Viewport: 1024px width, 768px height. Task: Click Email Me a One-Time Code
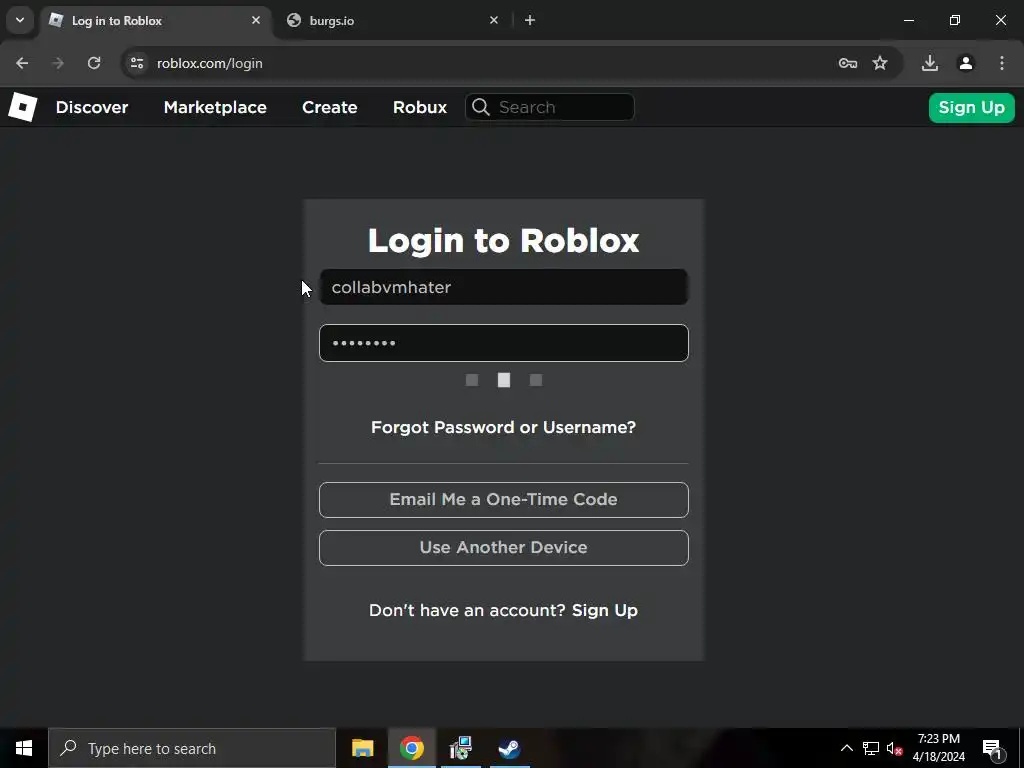504,500
